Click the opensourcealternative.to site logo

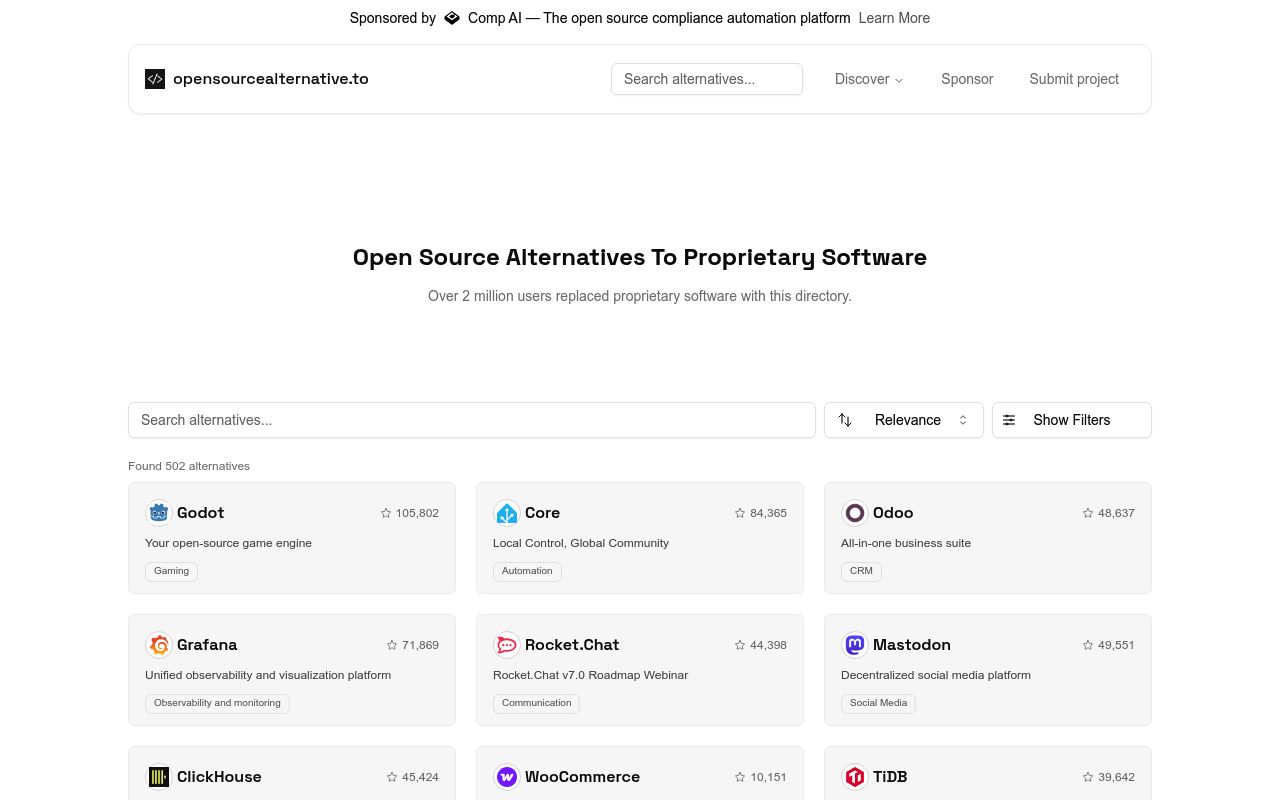[x=155, y=79]
